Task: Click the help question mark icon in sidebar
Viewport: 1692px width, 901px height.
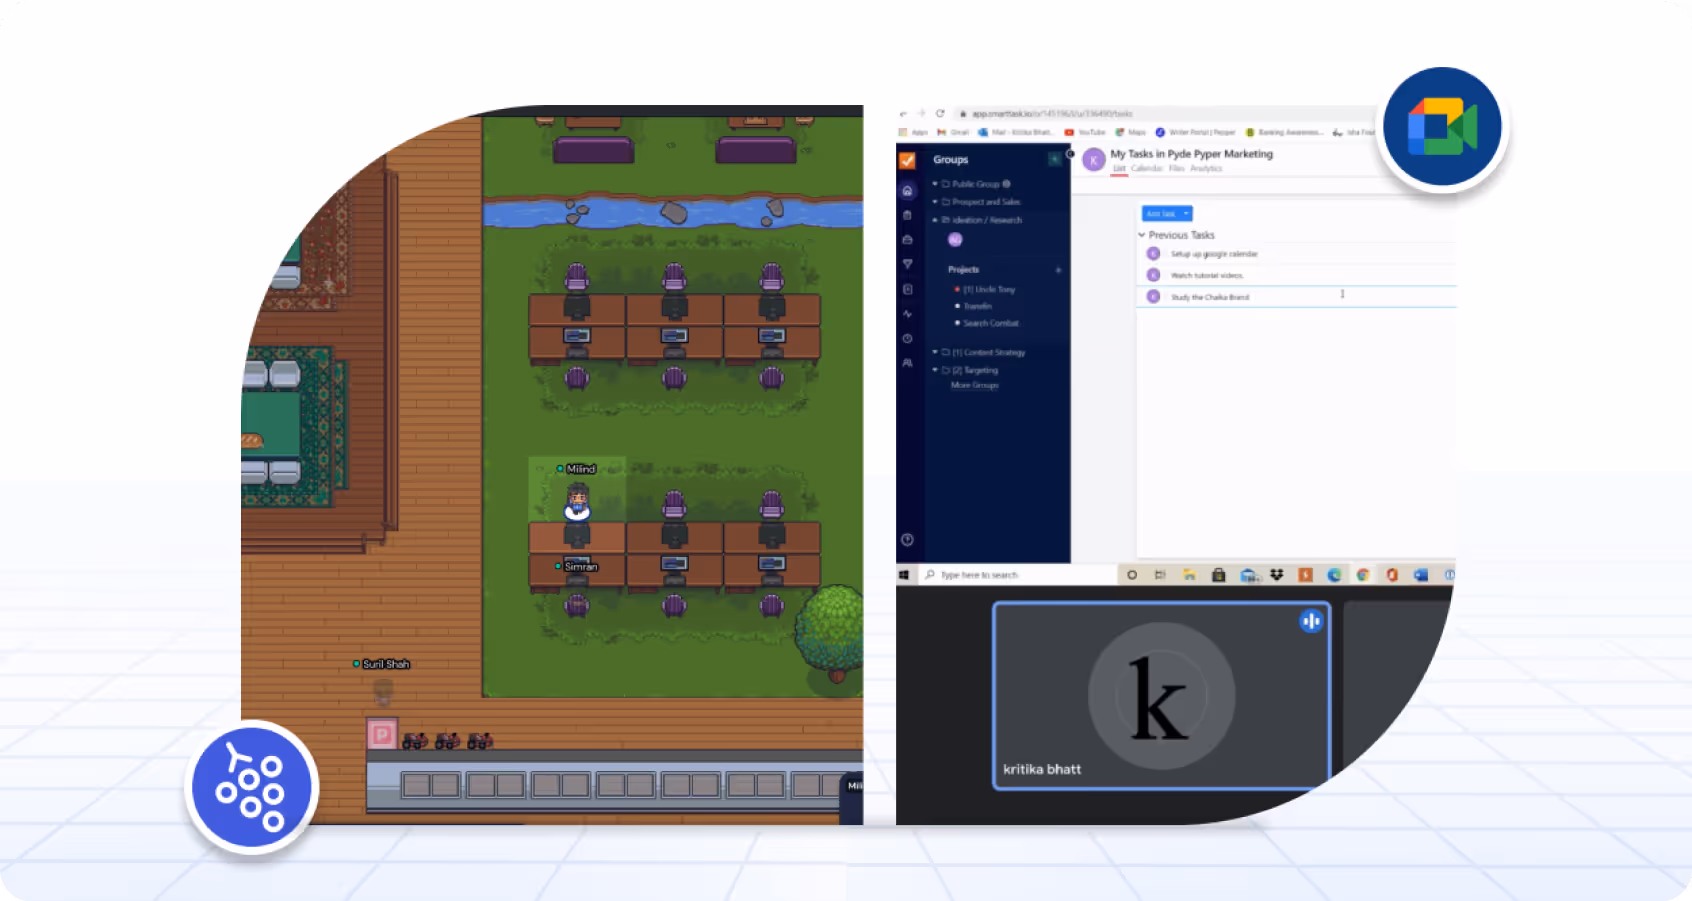Action: tap(907, 540)
